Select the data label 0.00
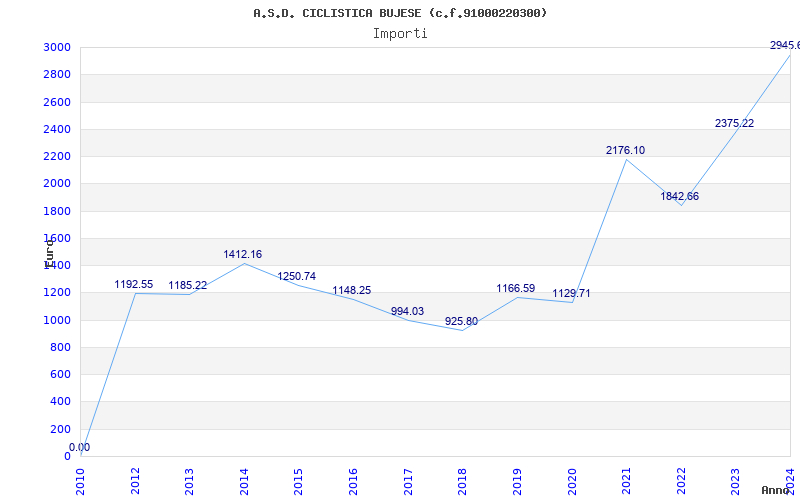Image resolution: width=800 pixels, height=500 pixels. click(x=80, y=447)
